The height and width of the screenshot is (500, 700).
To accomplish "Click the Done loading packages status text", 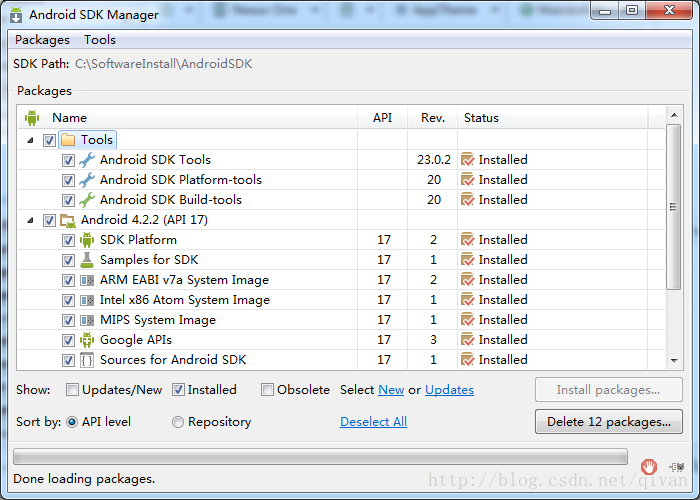I will pyautogui.click(x=84, y=479).
